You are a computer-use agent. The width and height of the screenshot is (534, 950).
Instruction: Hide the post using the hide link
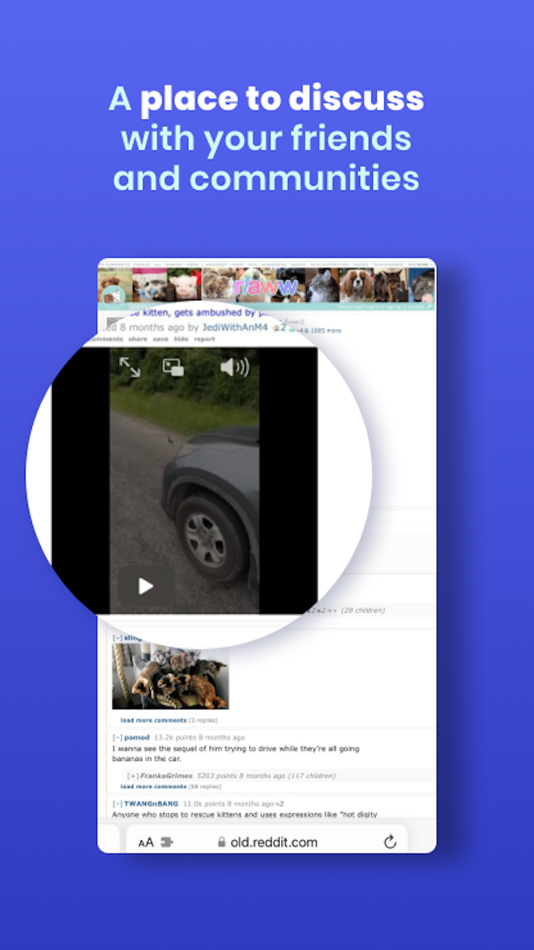181,339
